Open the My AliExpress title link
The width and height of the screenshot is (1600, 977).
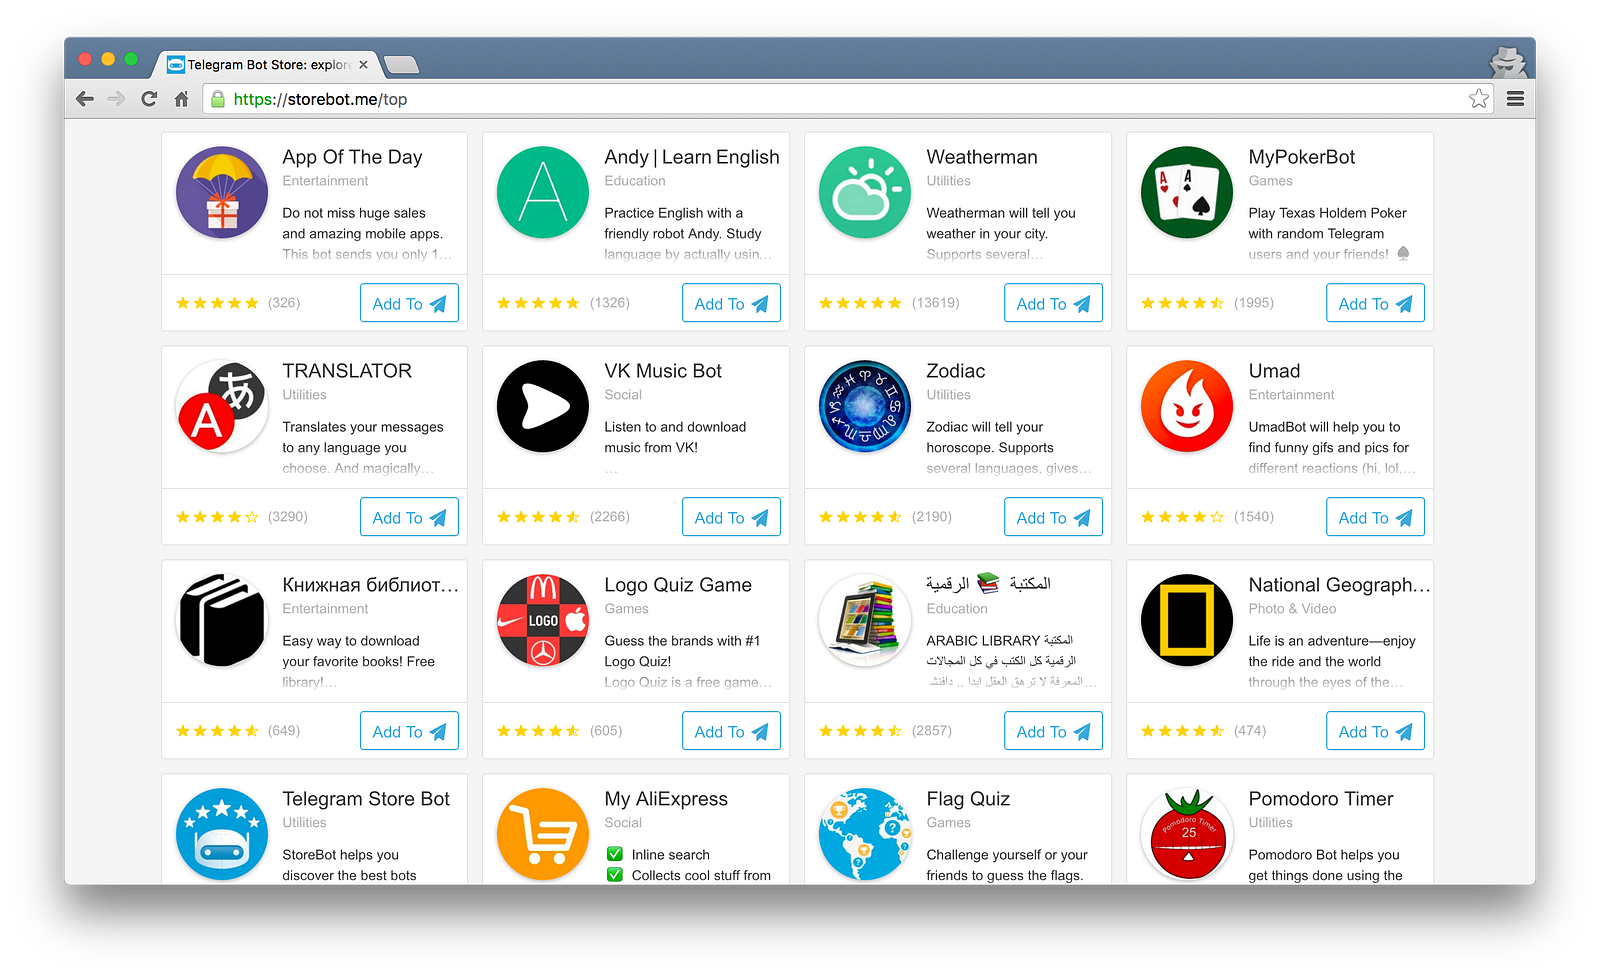click(x=666, y=799)
